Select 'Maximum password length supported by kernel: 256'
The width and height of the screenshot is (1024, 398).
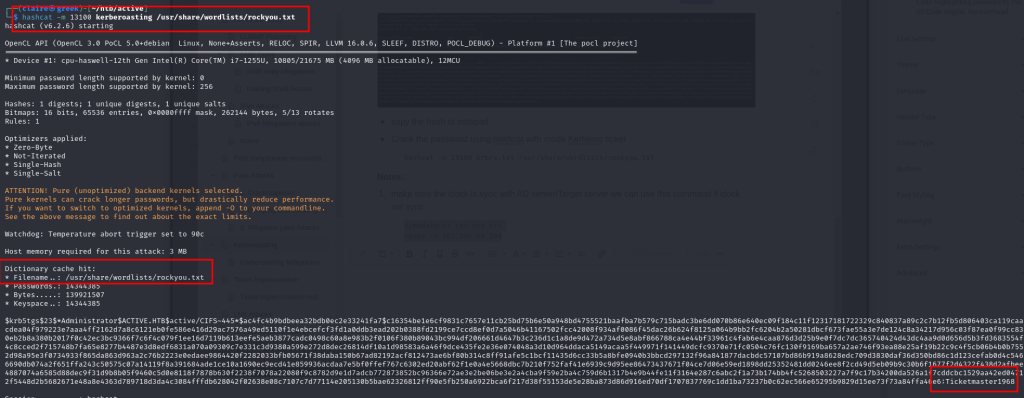pos(108,86)
